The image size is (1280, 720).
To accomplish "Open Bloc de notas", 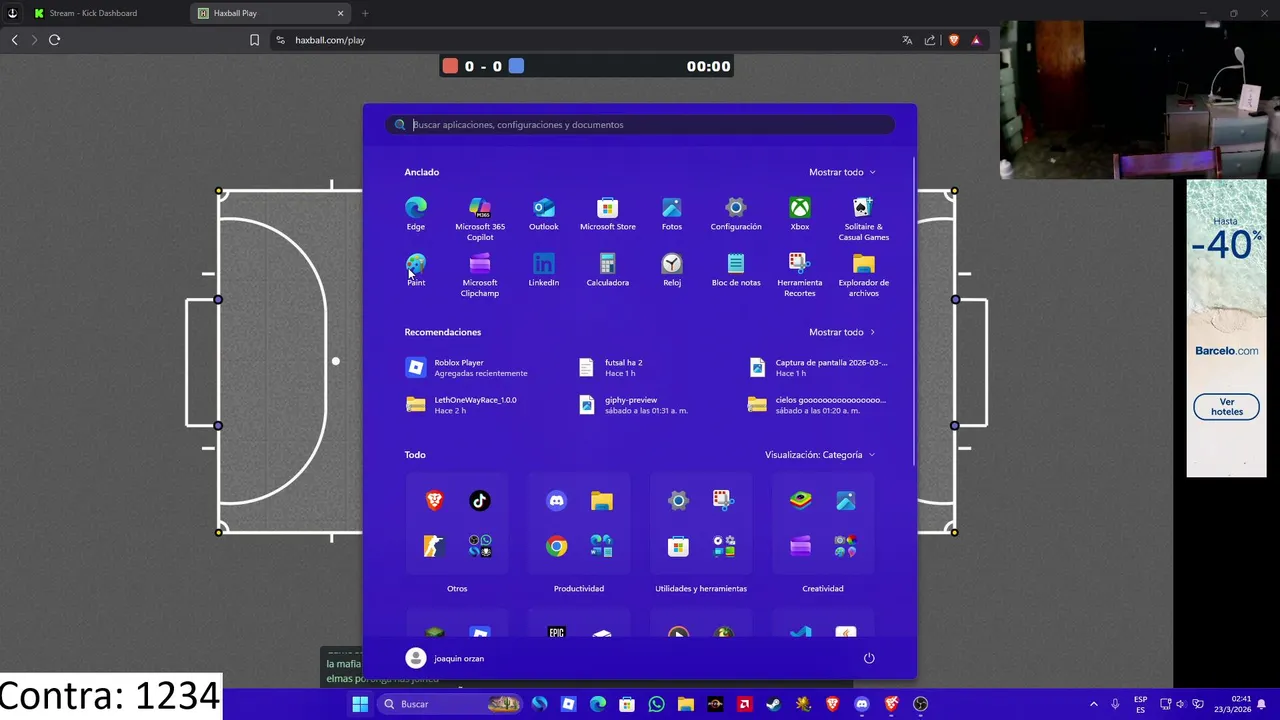I will (736, 269).
